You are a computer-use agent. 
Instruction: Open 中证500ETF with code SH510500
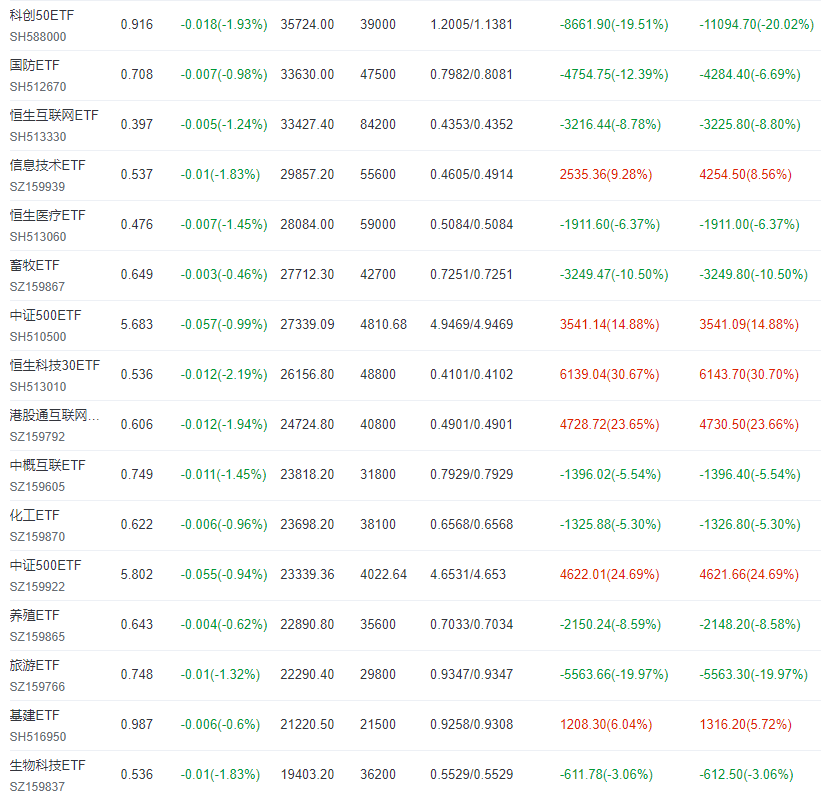(x=46, y=315)
